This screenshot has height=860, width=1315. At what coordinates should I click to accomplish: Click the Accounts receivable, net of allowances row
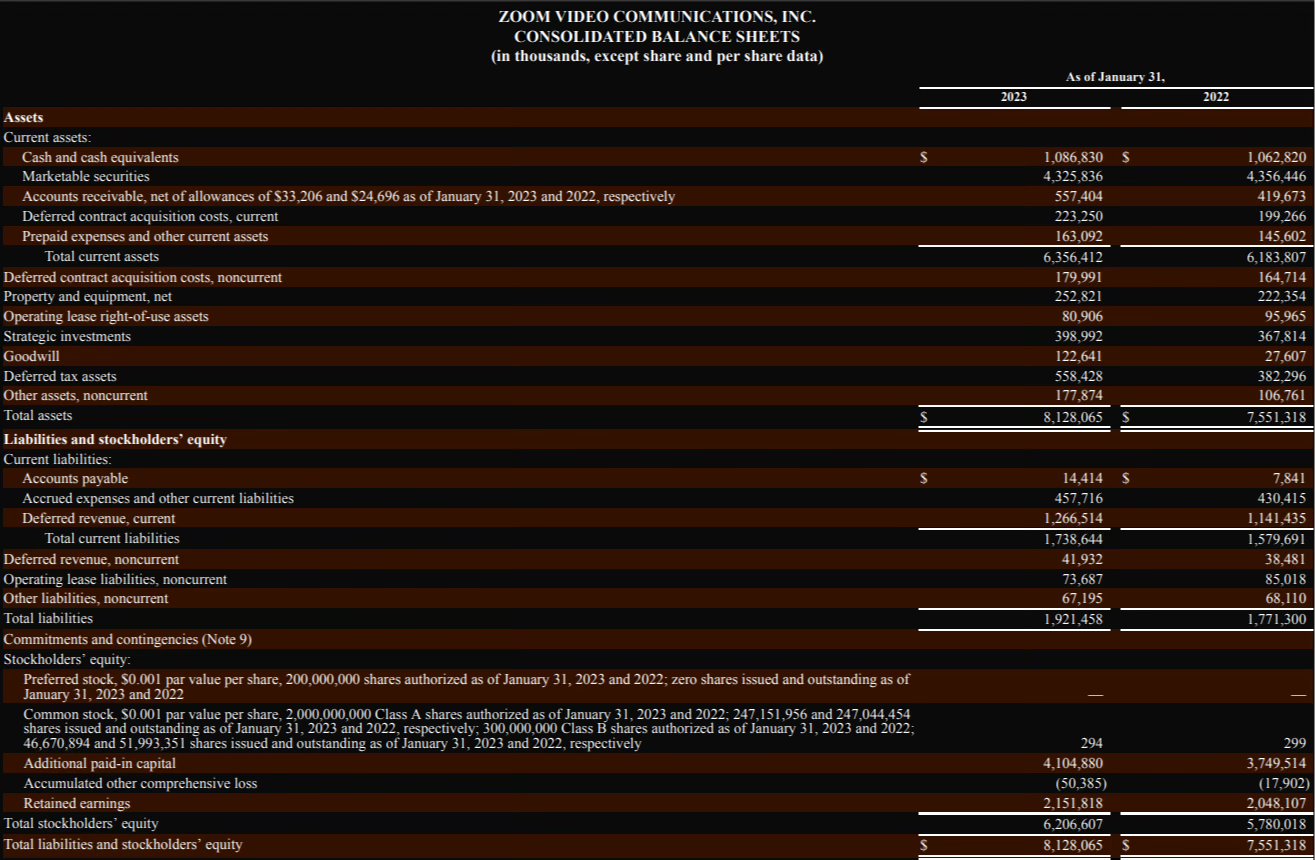pos(657,197)
